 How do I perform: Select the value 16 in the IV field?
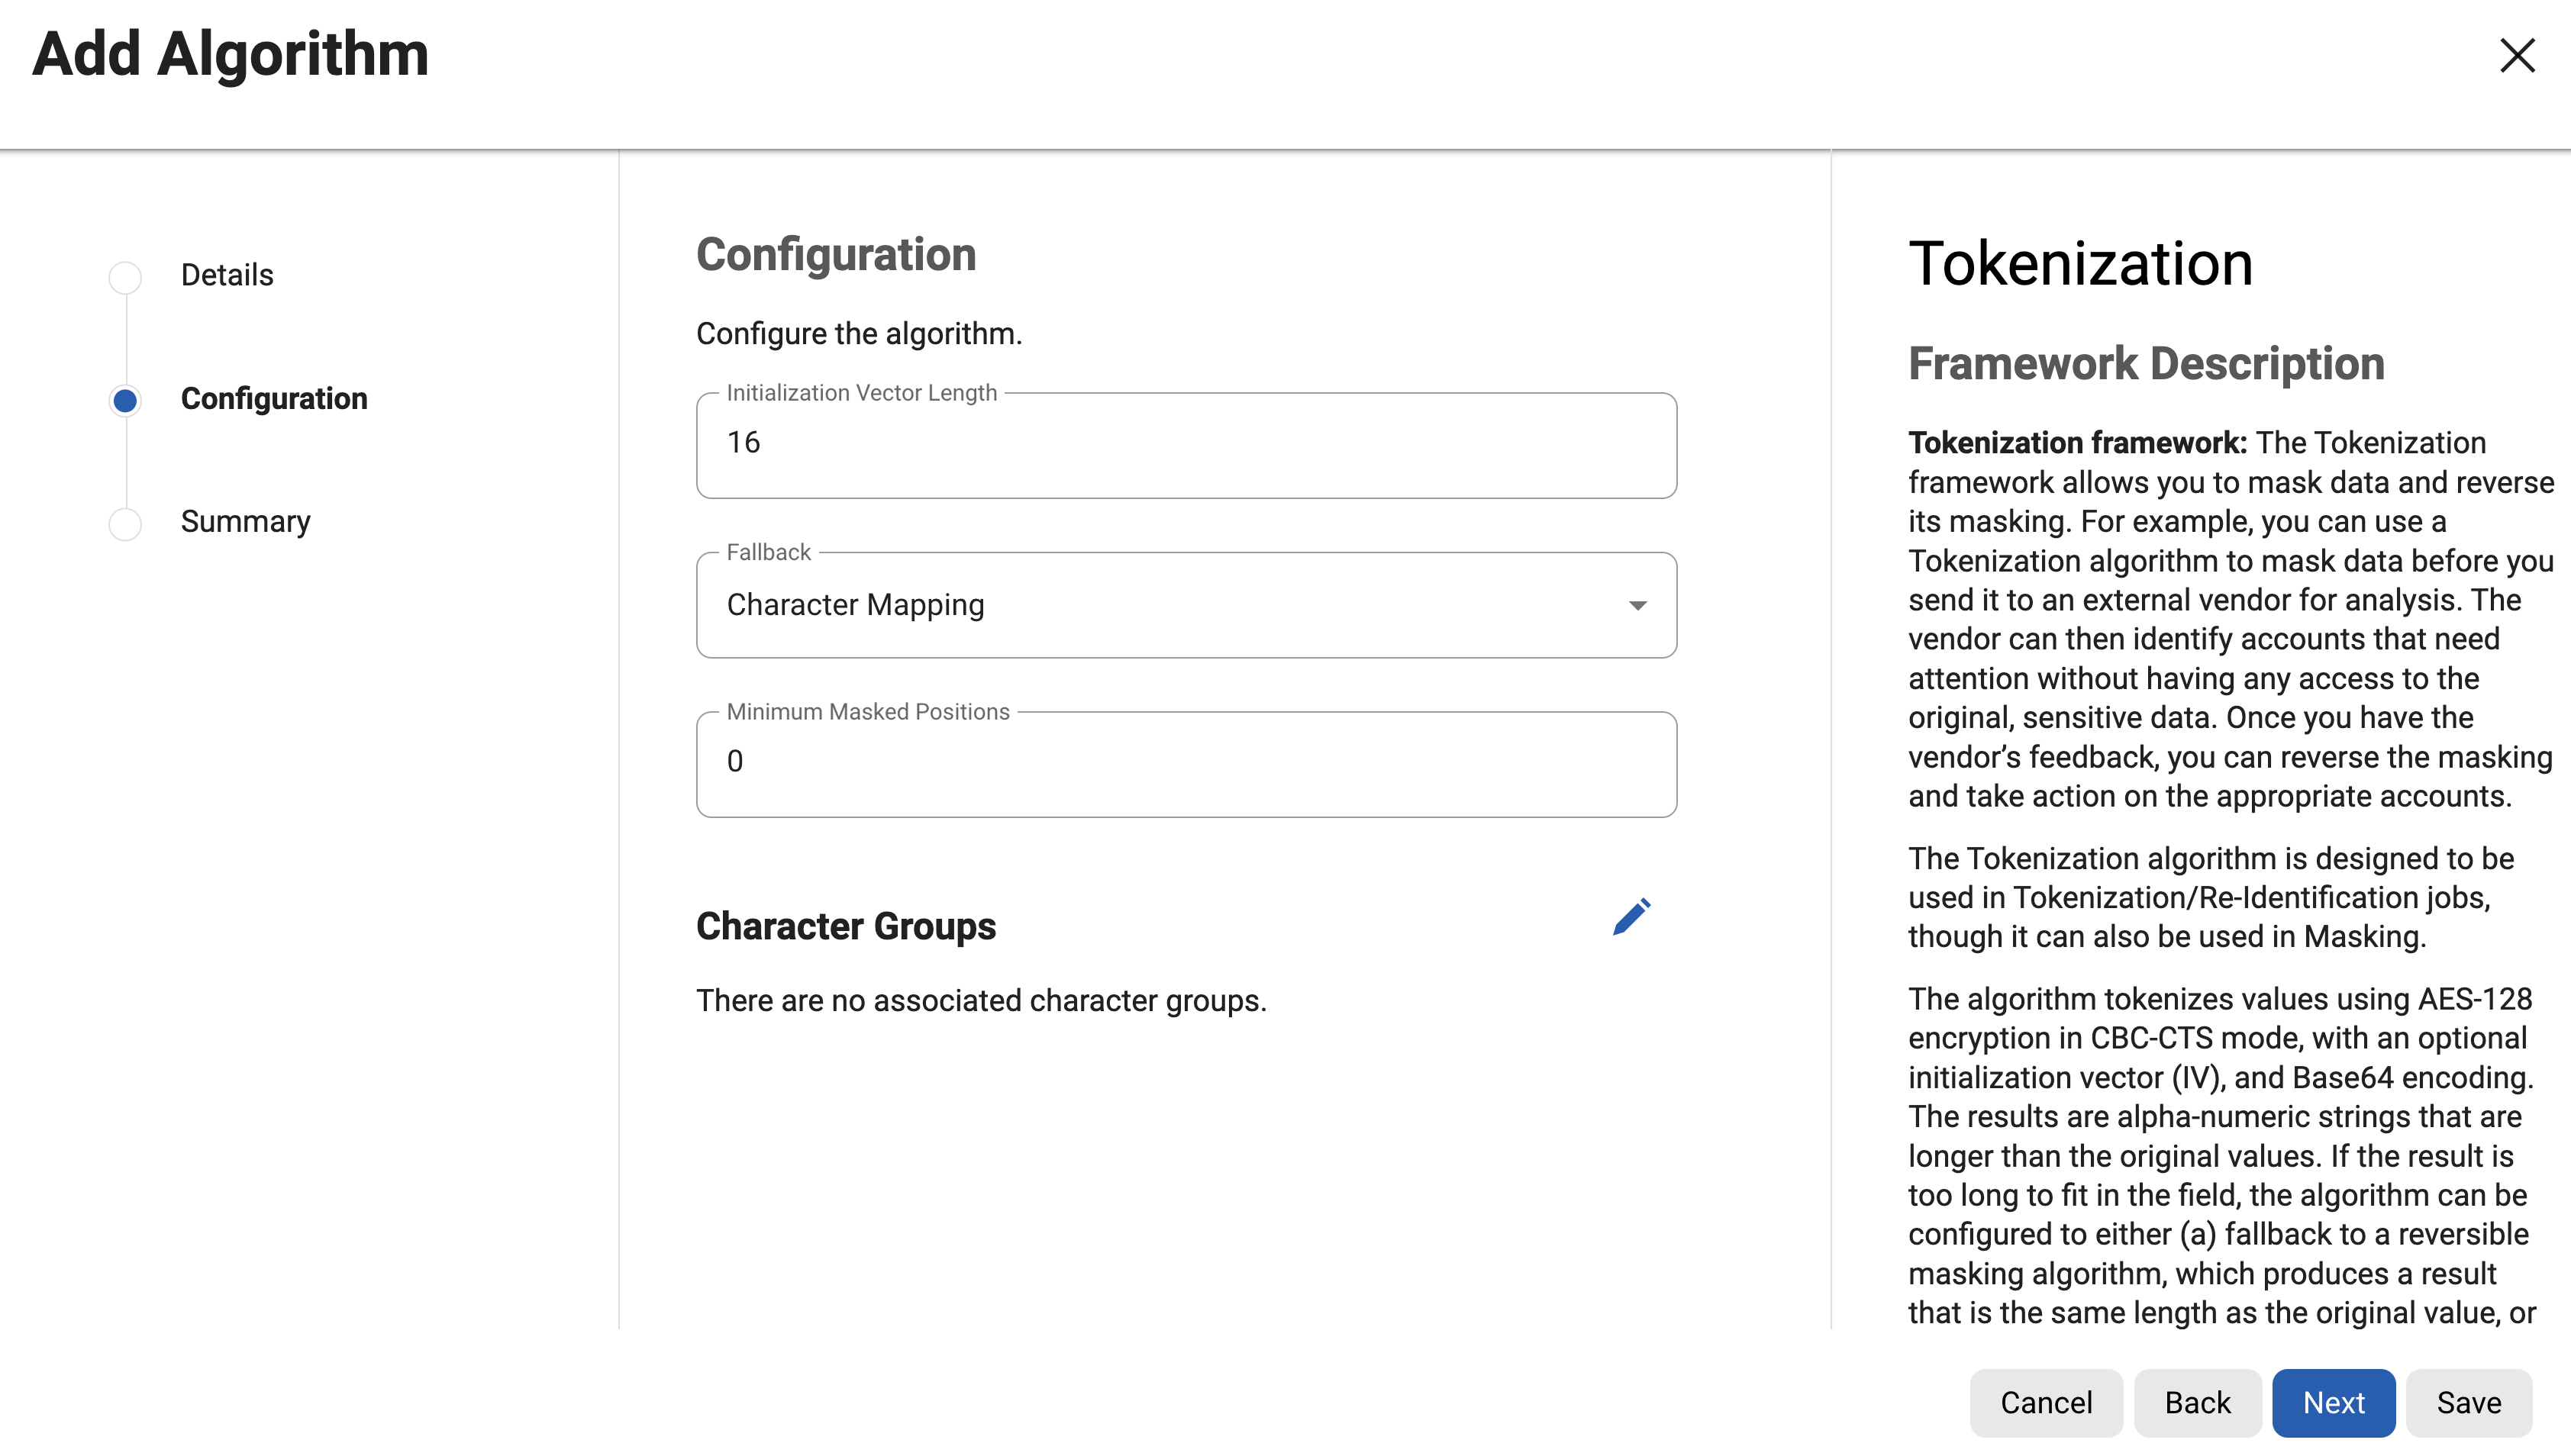(744, 443)
